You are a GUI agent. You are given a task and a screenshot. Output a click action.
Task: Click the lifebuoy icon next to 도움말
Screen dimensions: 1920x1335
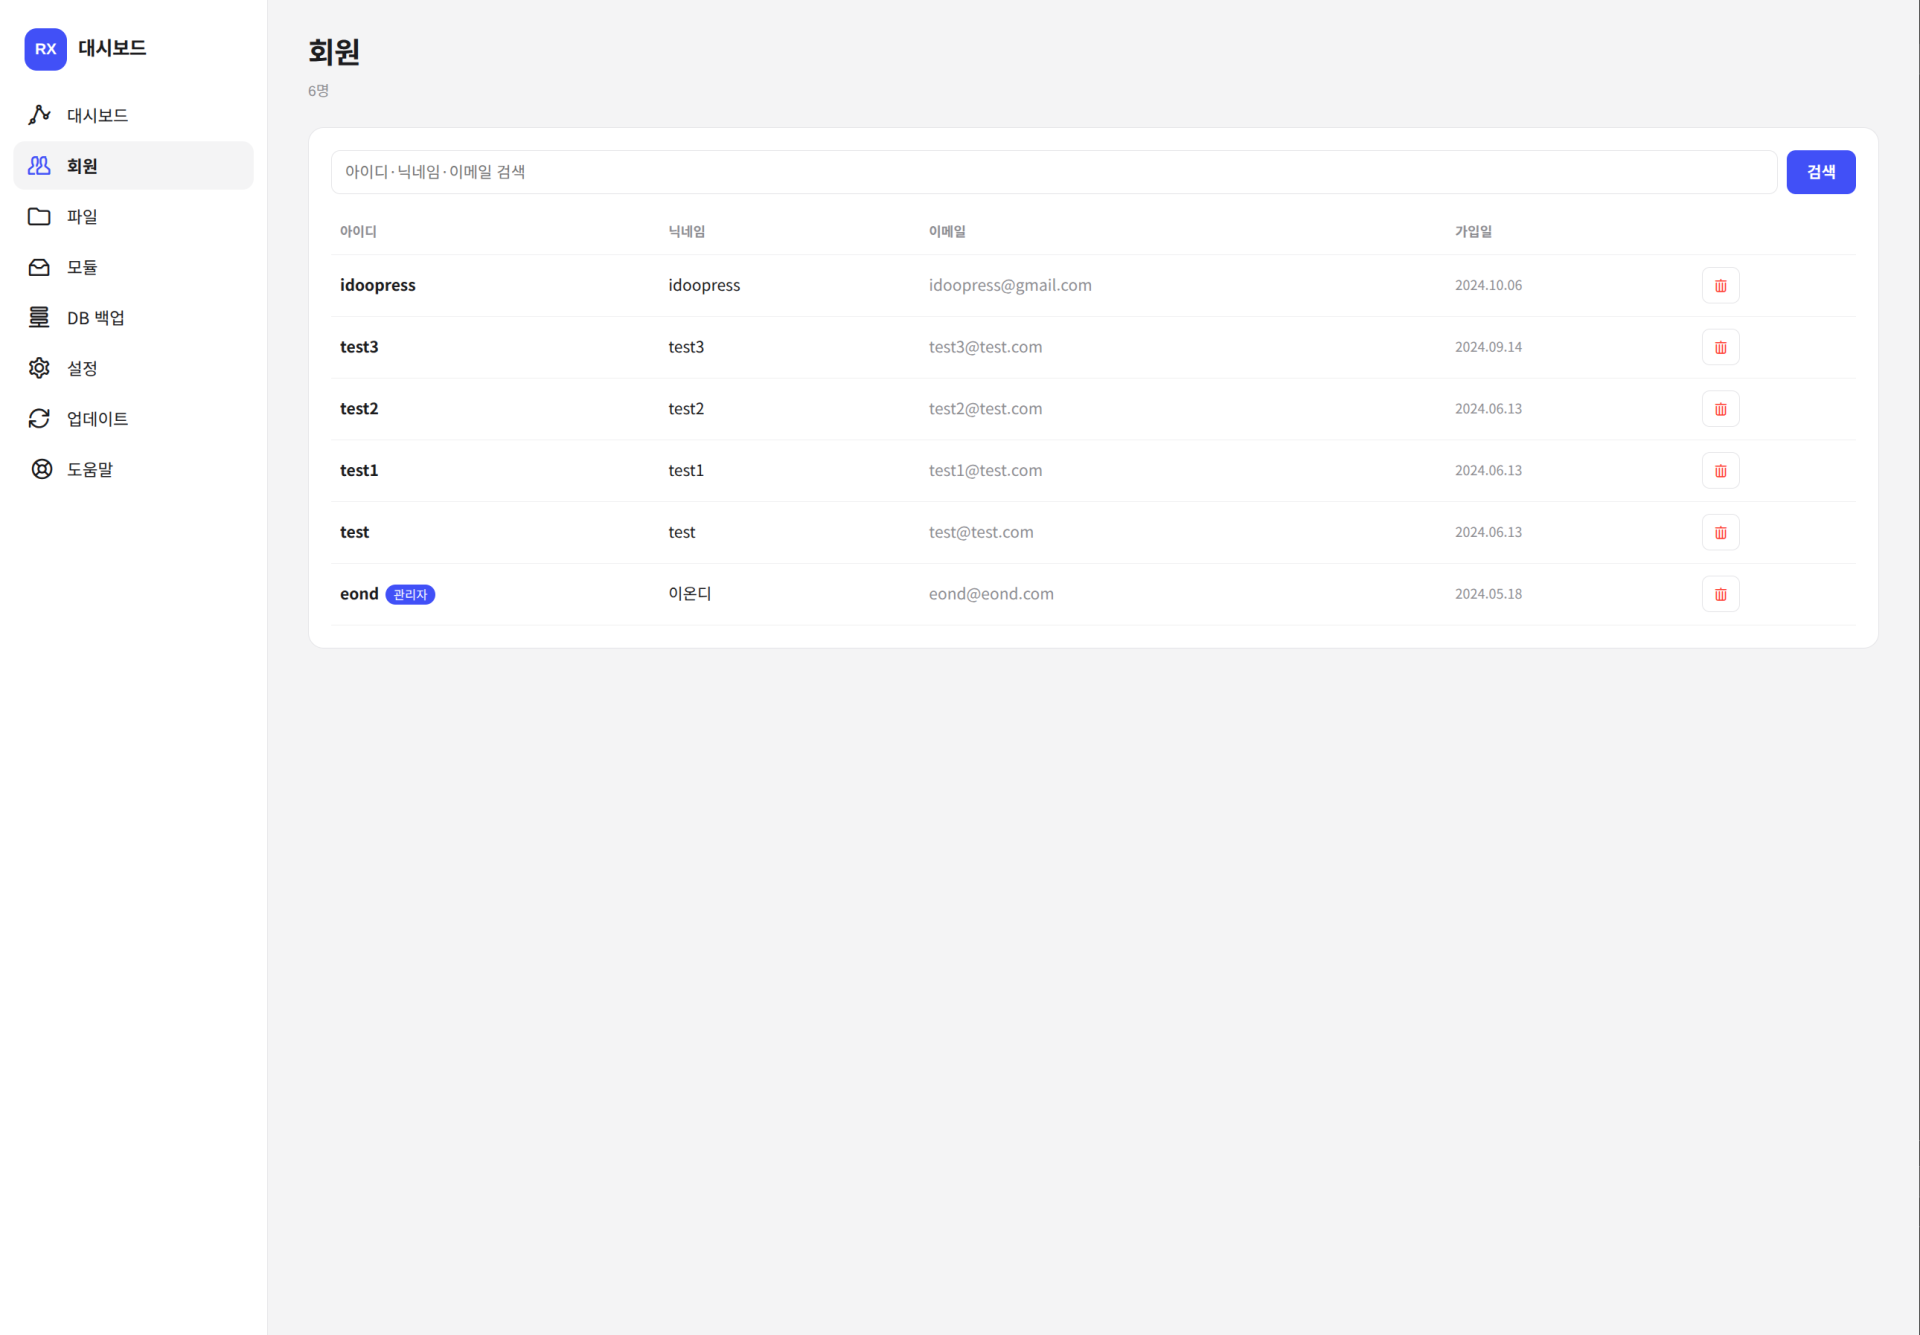41,469
